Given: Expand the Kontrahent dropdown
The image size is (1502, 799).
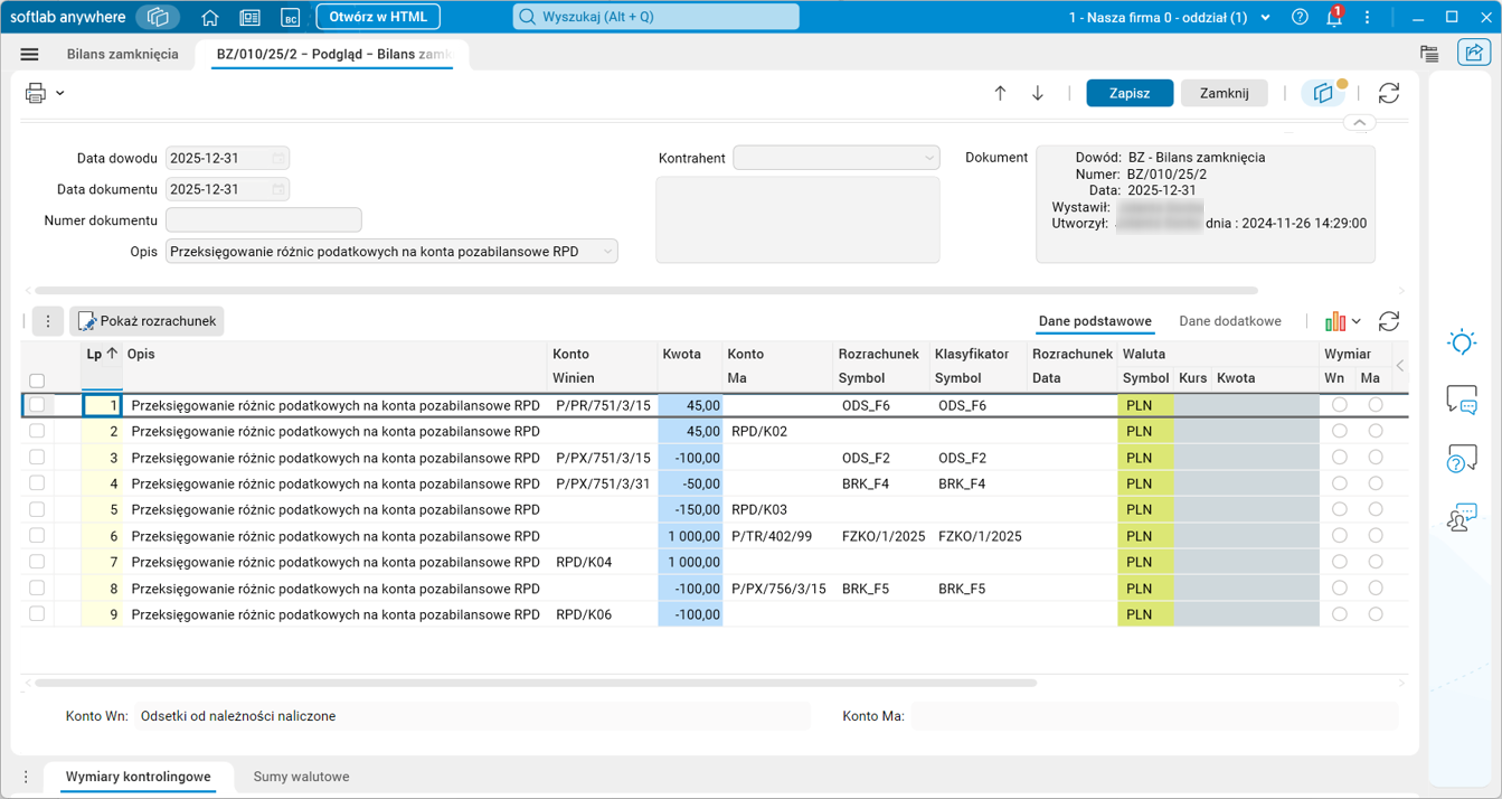Looking at the screenshot, I should click(929, 158).
